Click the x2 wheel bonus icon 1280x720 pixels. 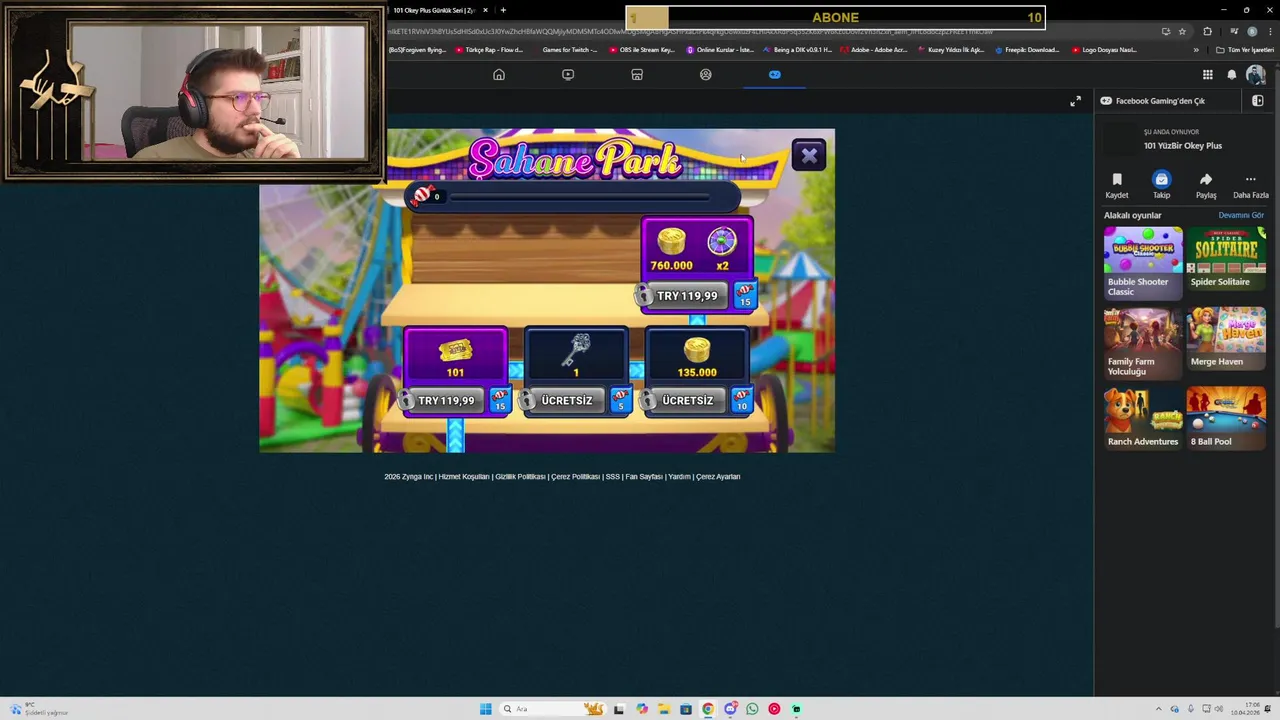[722, 242]
